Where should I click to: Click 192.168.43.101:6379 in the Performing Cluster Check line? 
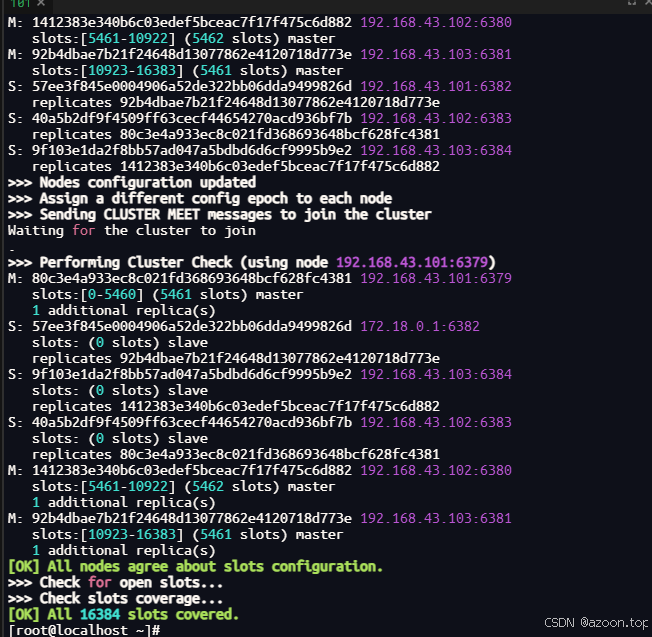click(412, 262)
